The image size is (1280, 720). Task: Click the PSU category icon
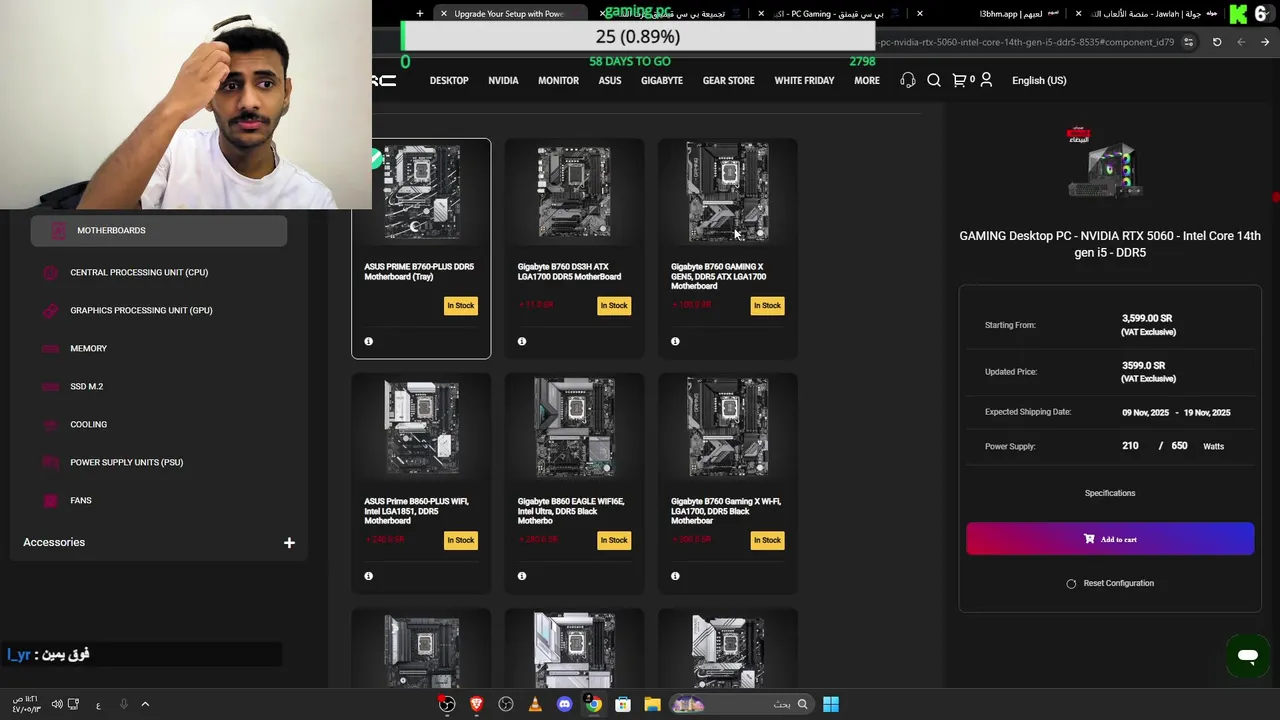pyautogui.click(x=50, y=463)
